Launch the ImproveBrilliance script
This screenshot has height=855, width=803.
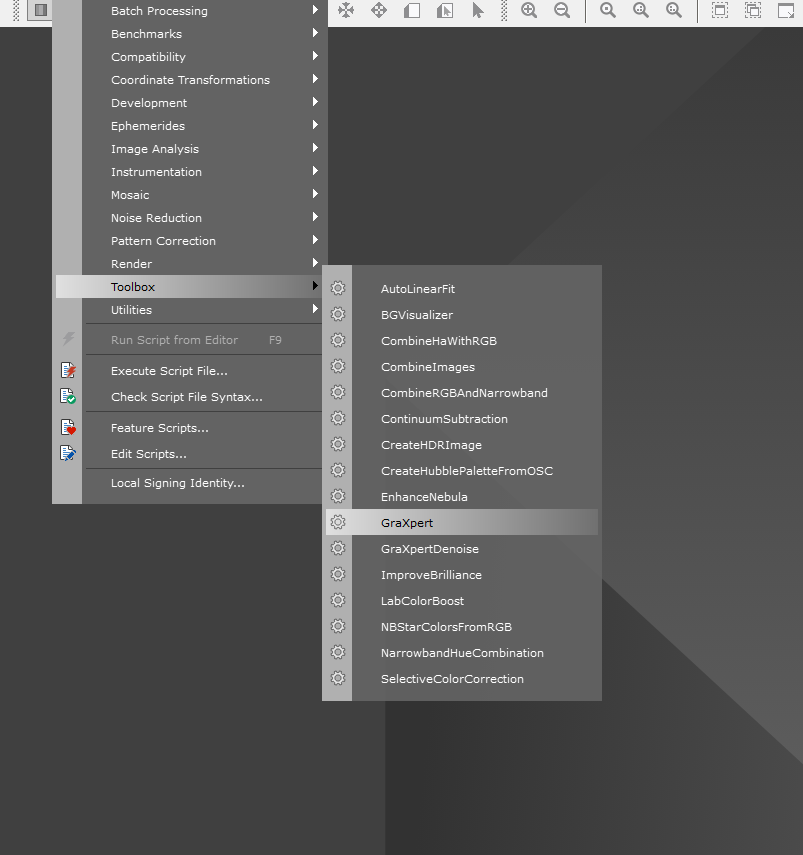coord(462,575)
